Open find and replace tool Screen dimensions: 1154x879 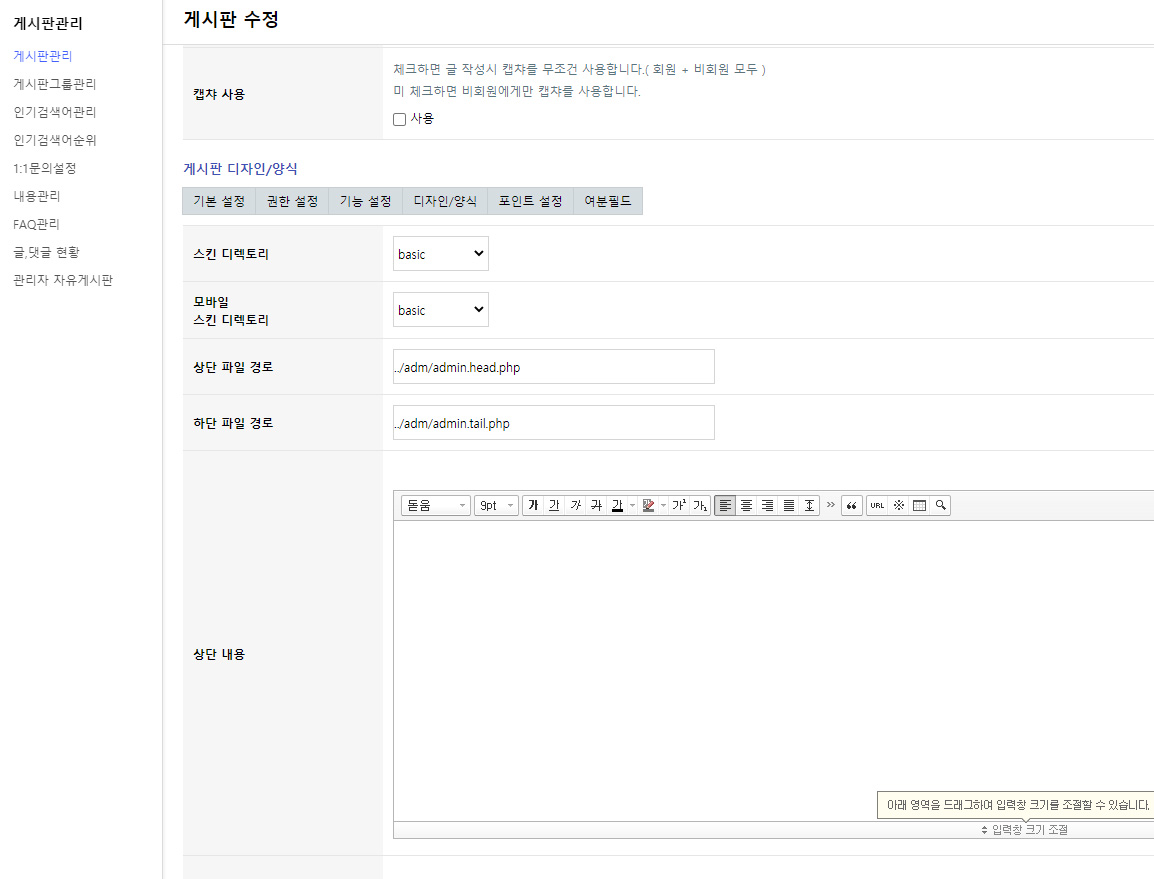[941, 505]
